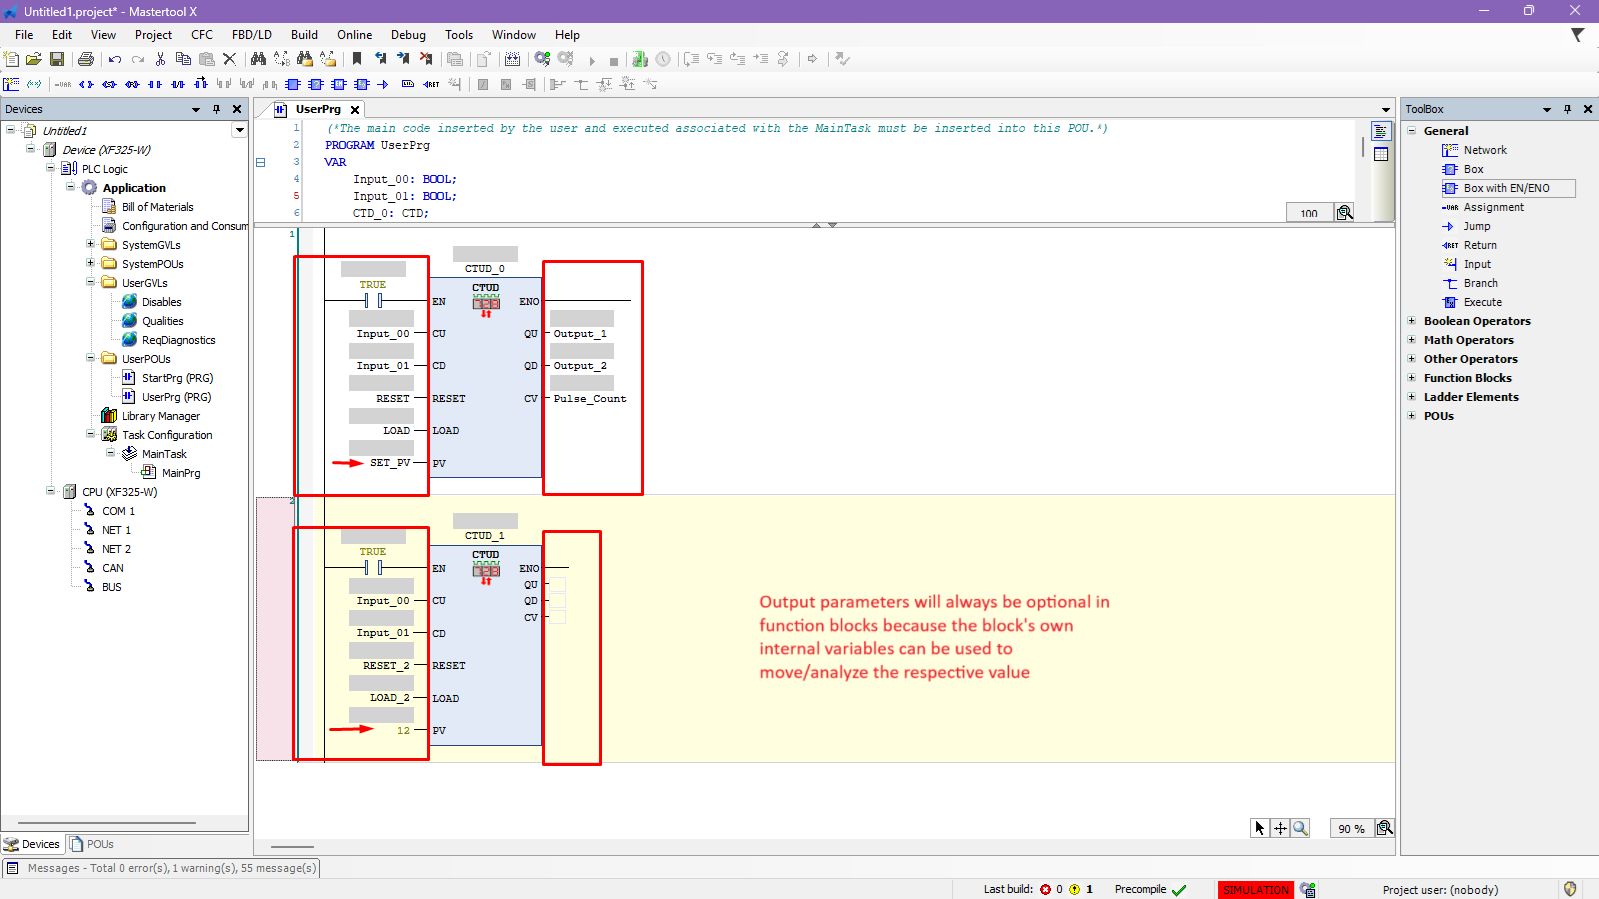Toggle pin on the Devices panel
The width and height of the screenshot is (1599, 899).
coord(216,109)
